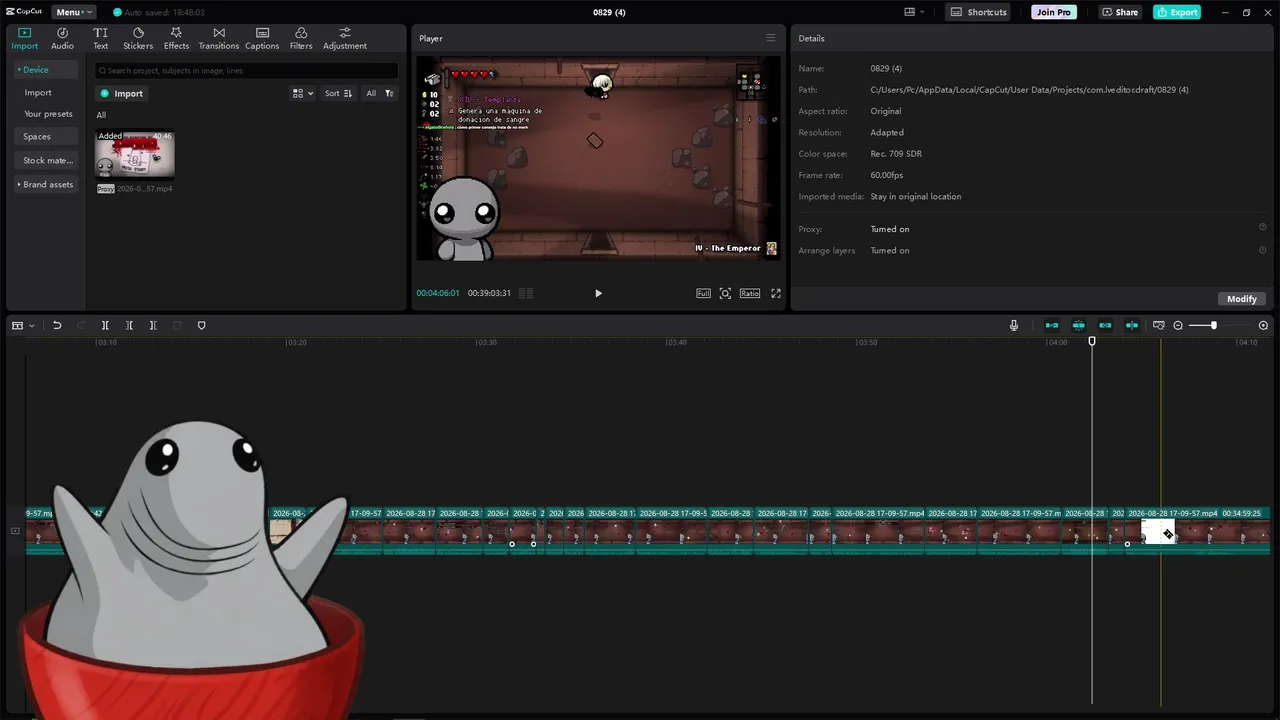Image resolution: width=1280 pixels, height=720 pixels.
Task: Click the Share button
Action: (x=1120, y=12)
